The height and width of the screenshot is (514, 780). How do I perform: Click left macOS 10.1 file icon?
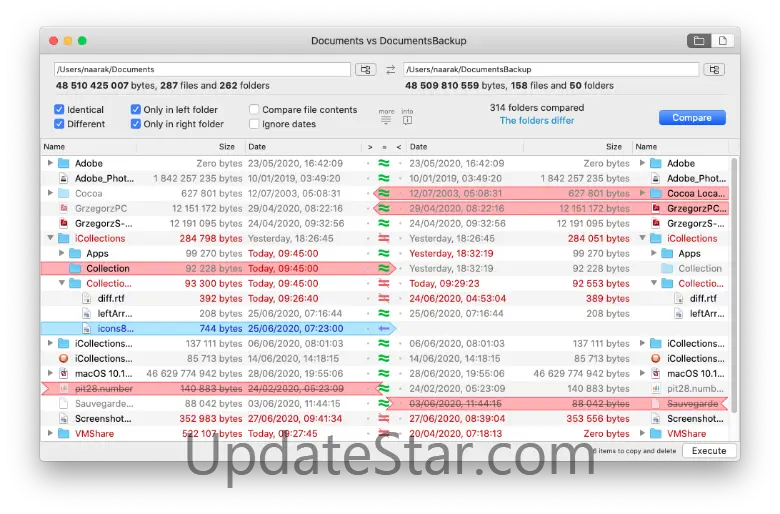[x=63, y=374]
